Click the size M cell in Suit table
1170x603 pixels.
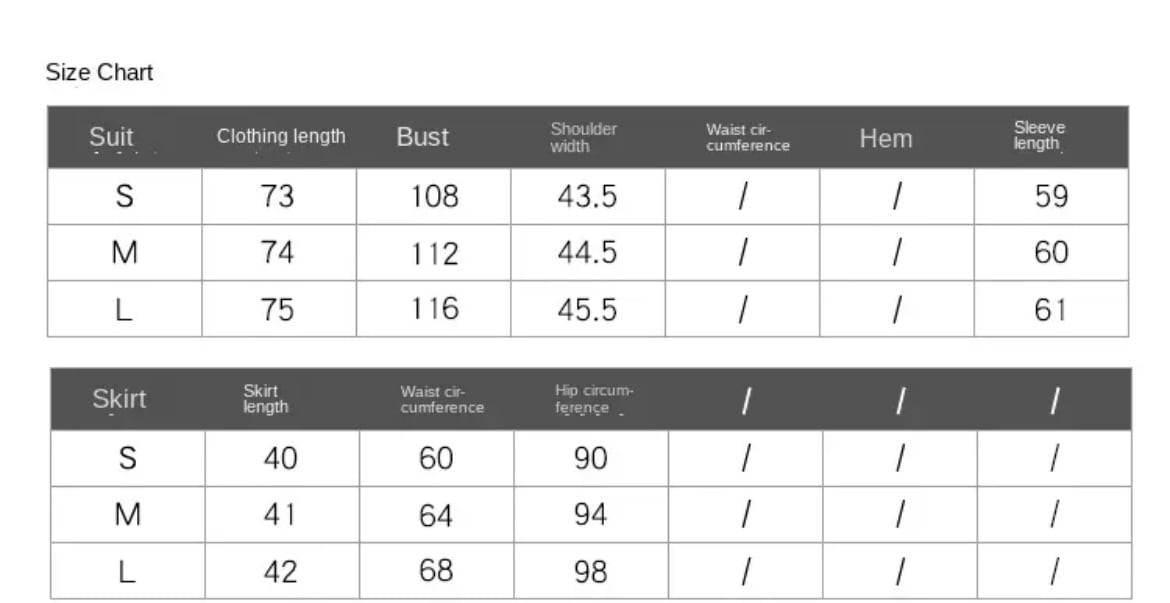click(124, 253)
